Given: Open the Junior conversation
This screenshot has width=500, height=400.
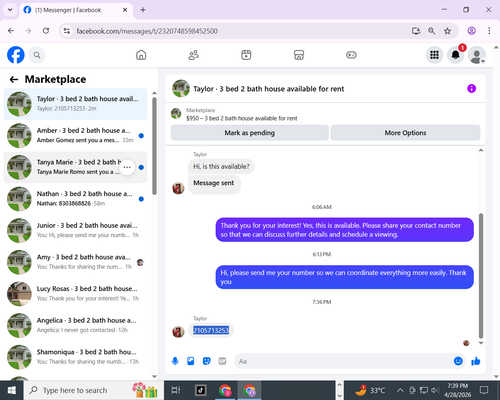Looking at the screenshot, I should coord(75,230).
